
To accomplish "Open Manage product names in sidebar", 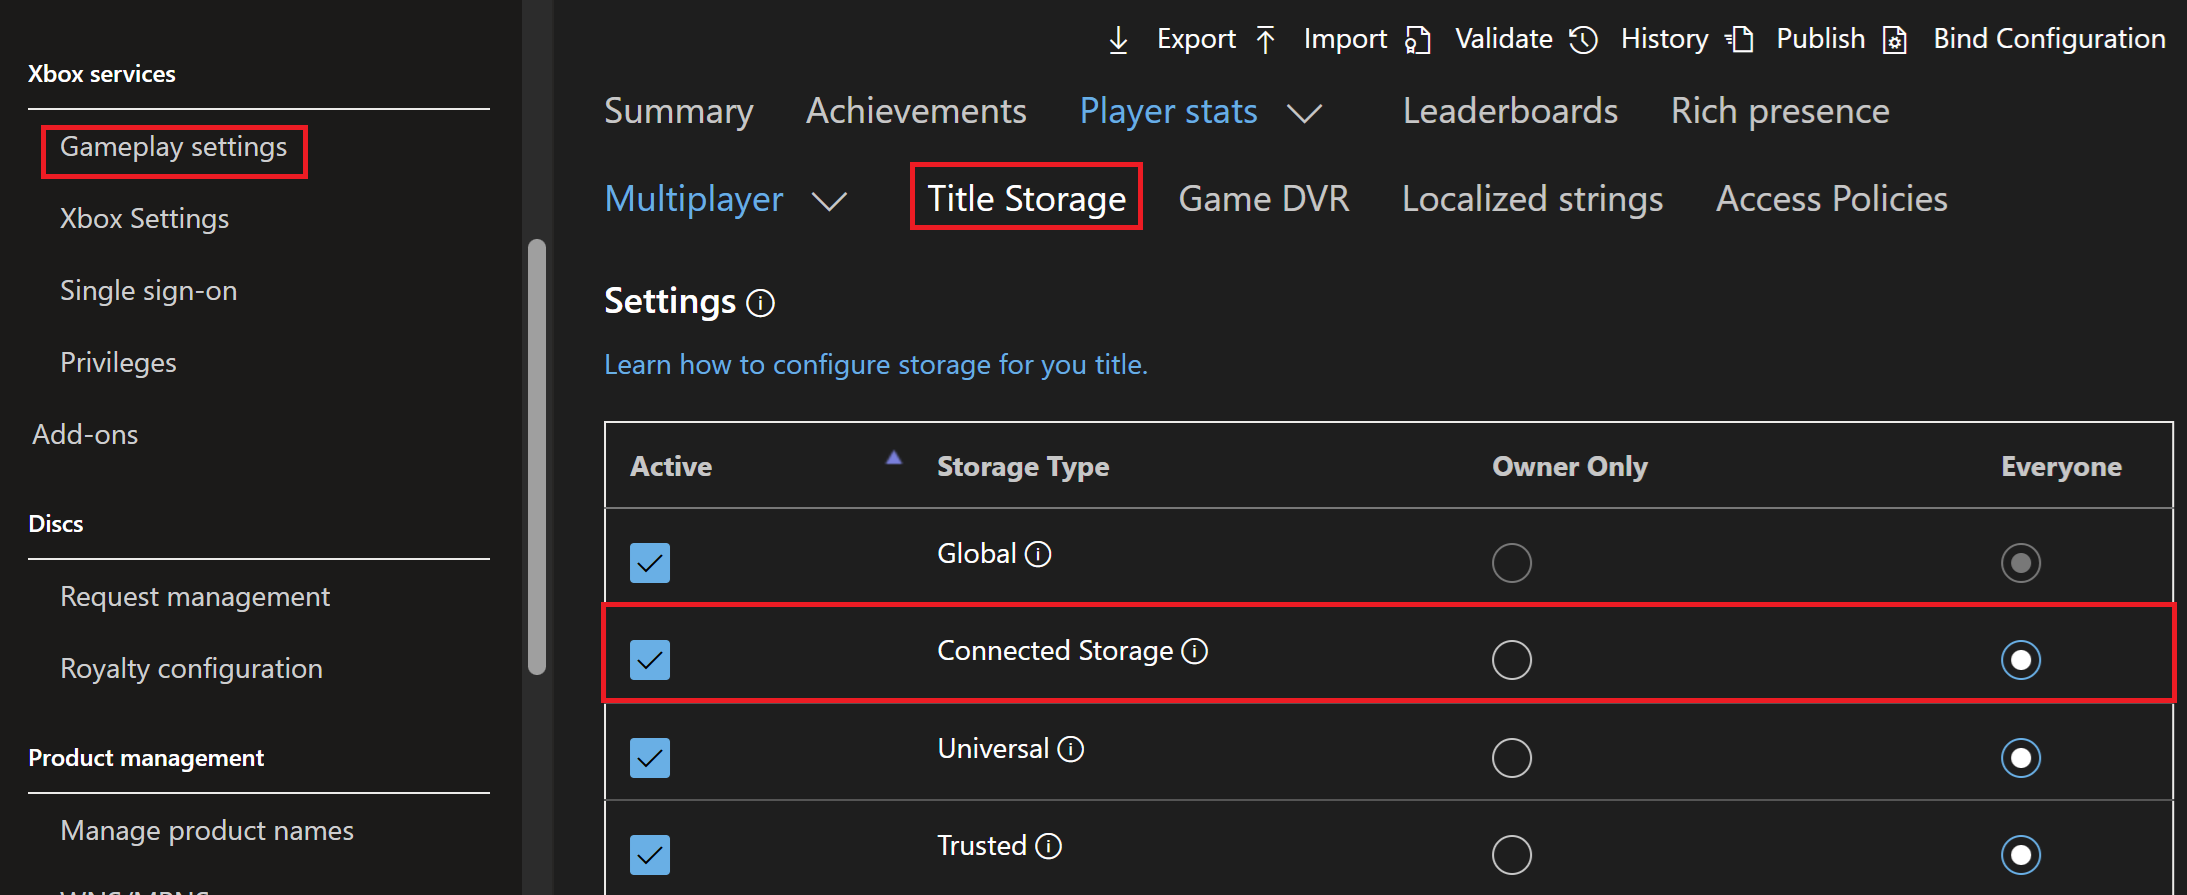I will click(207, 831).
